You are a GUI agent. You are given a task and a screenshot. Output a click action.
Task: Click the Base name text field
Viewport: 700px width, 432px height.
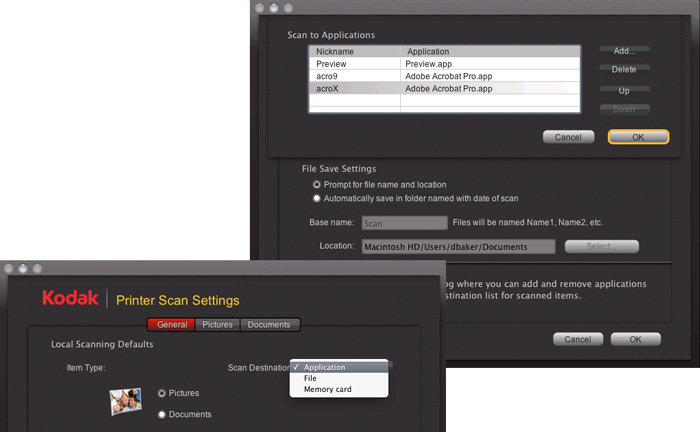coord(404,223)
